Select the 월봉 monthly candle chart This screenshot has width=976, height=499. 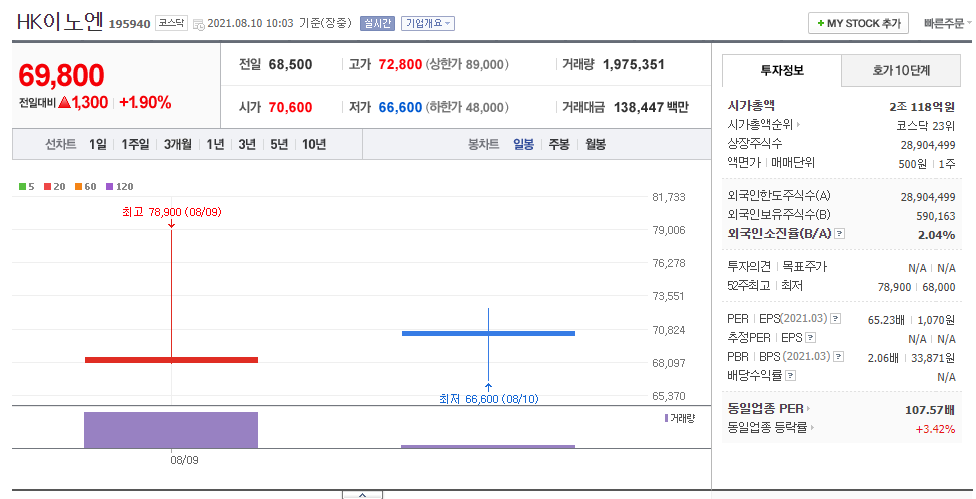(x=596, y=144)
